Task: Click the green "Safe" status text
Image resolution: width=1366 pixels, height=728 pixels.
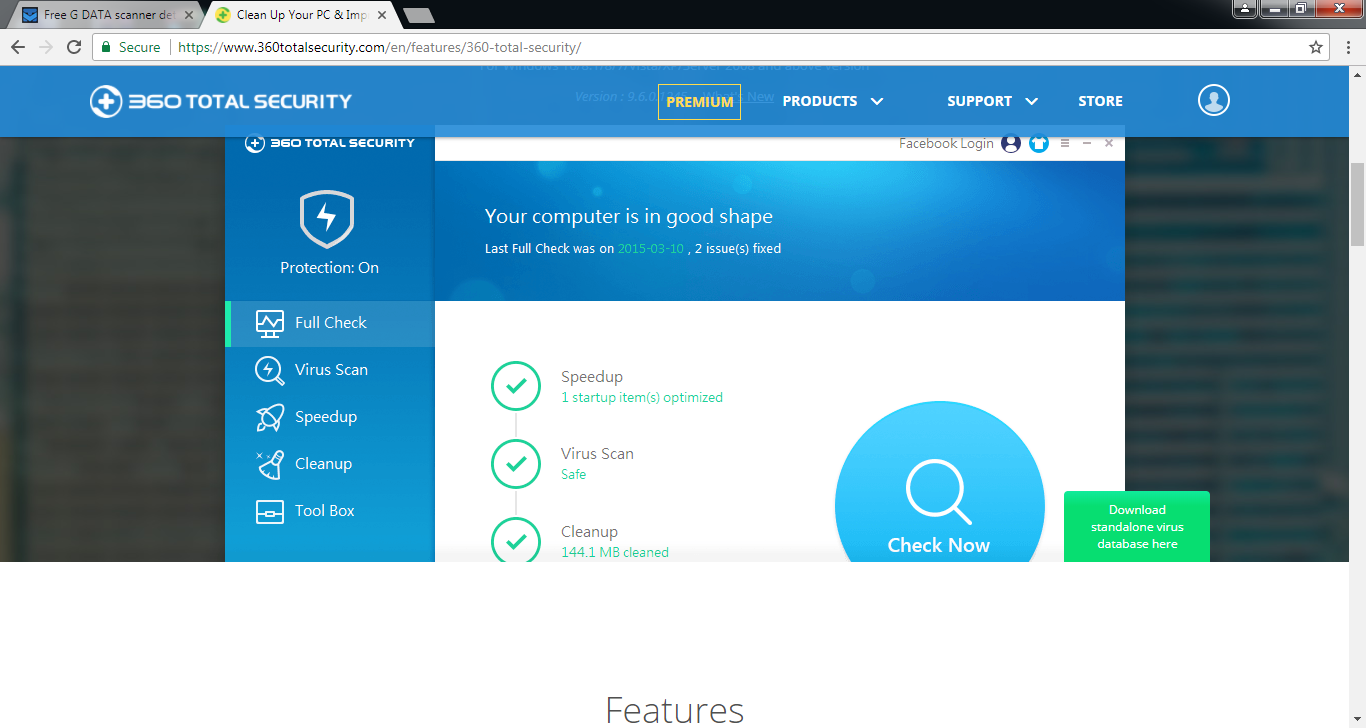Action: (574, 475)
